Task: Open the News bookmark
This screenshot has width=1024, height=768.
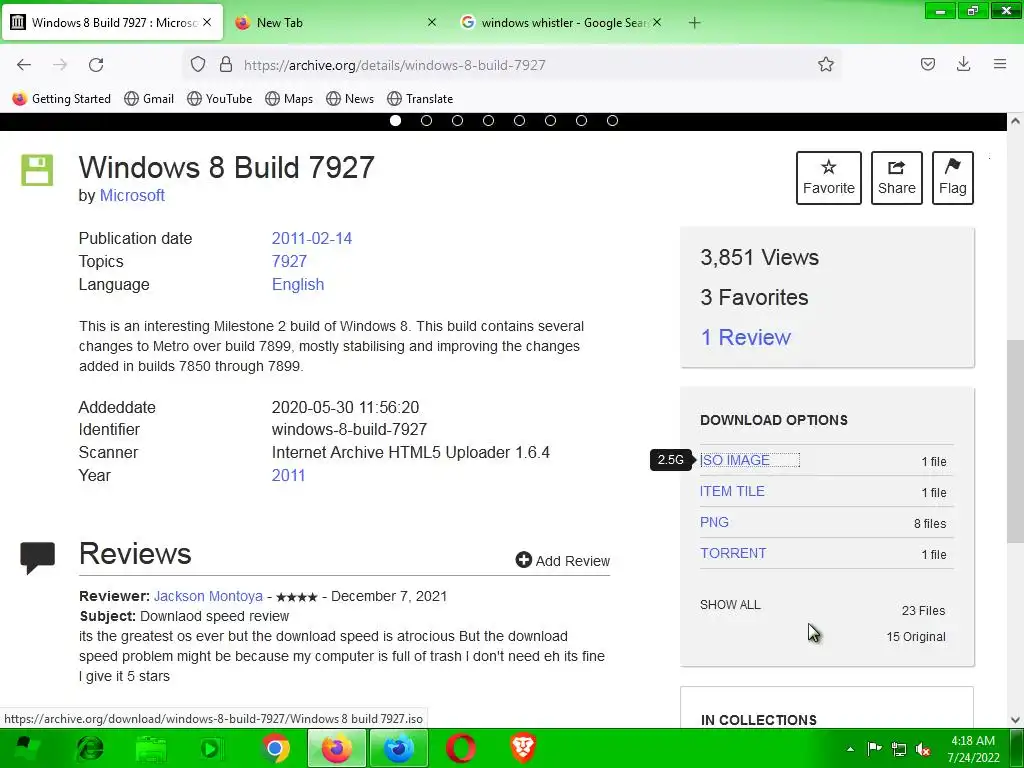Action: 350,99
